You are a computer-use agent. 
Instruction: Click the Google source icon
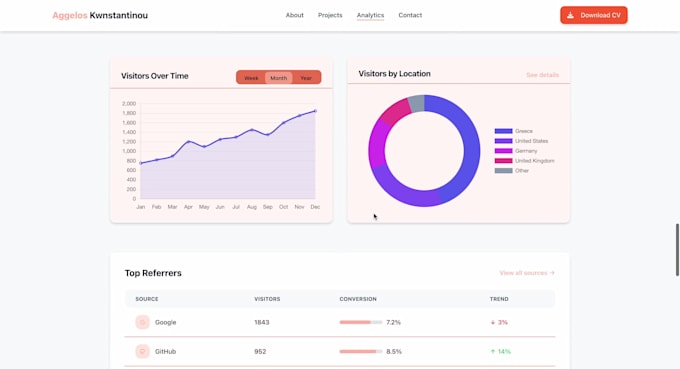142,322
